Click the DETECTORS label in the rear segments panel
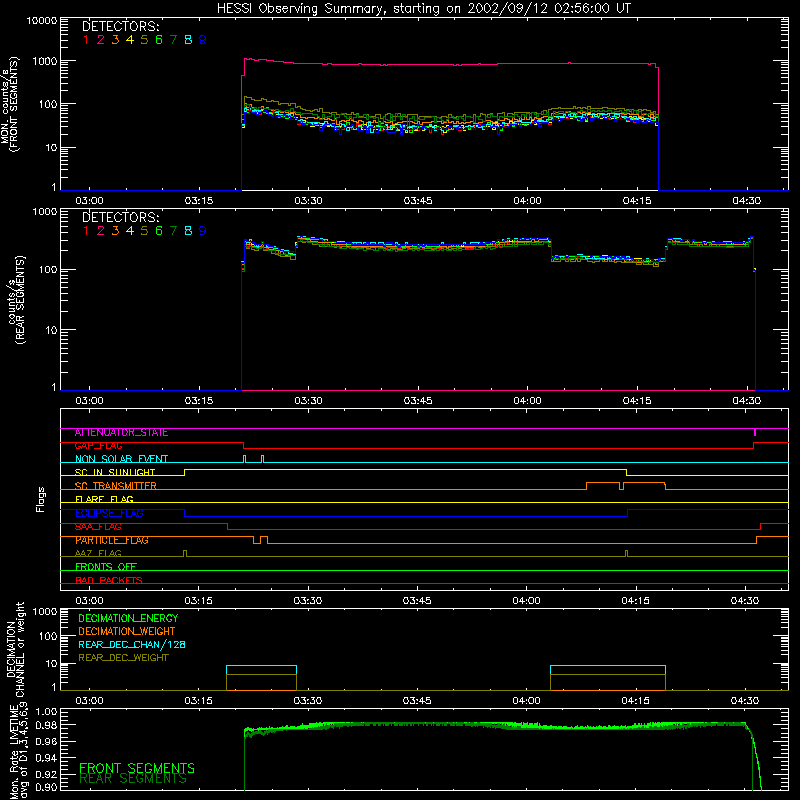This screenshot has width=800, height=800. tap(120, 217)
